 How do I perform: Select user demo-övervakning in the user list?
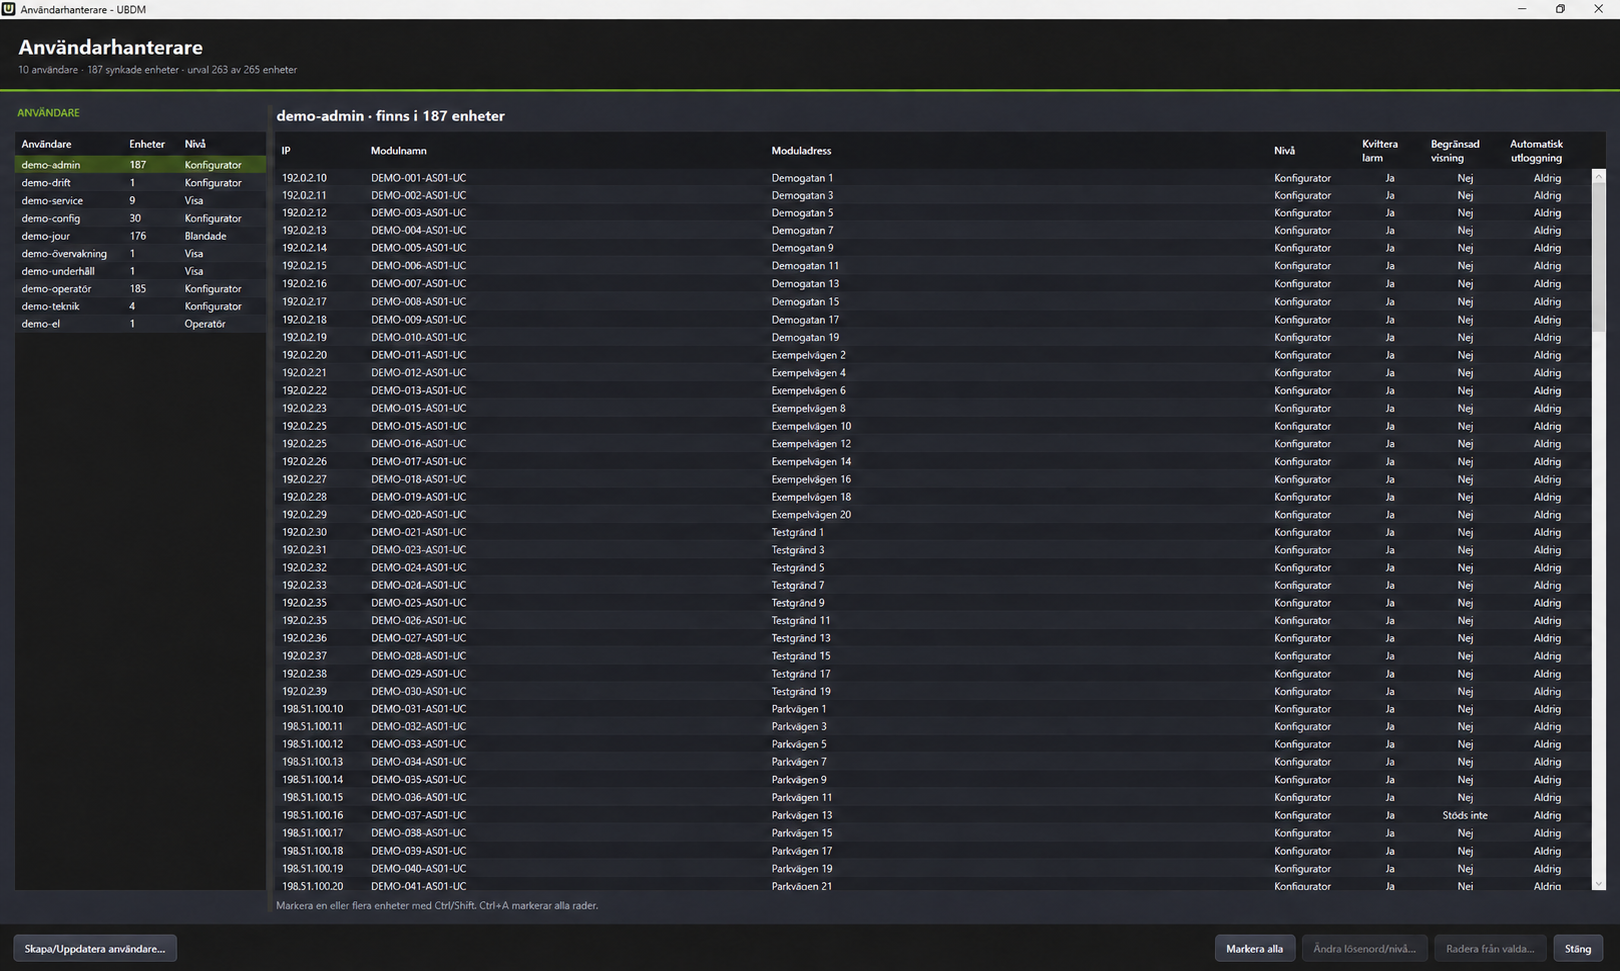[x=140, y=253]
